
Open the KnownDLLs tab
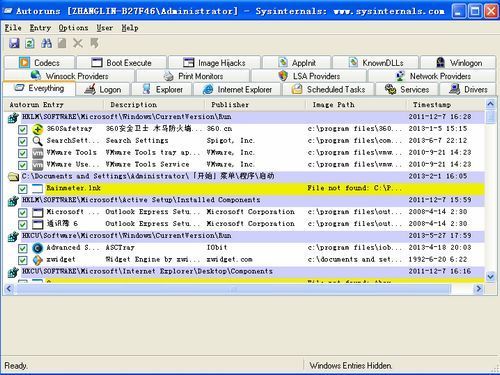(376, 63)
